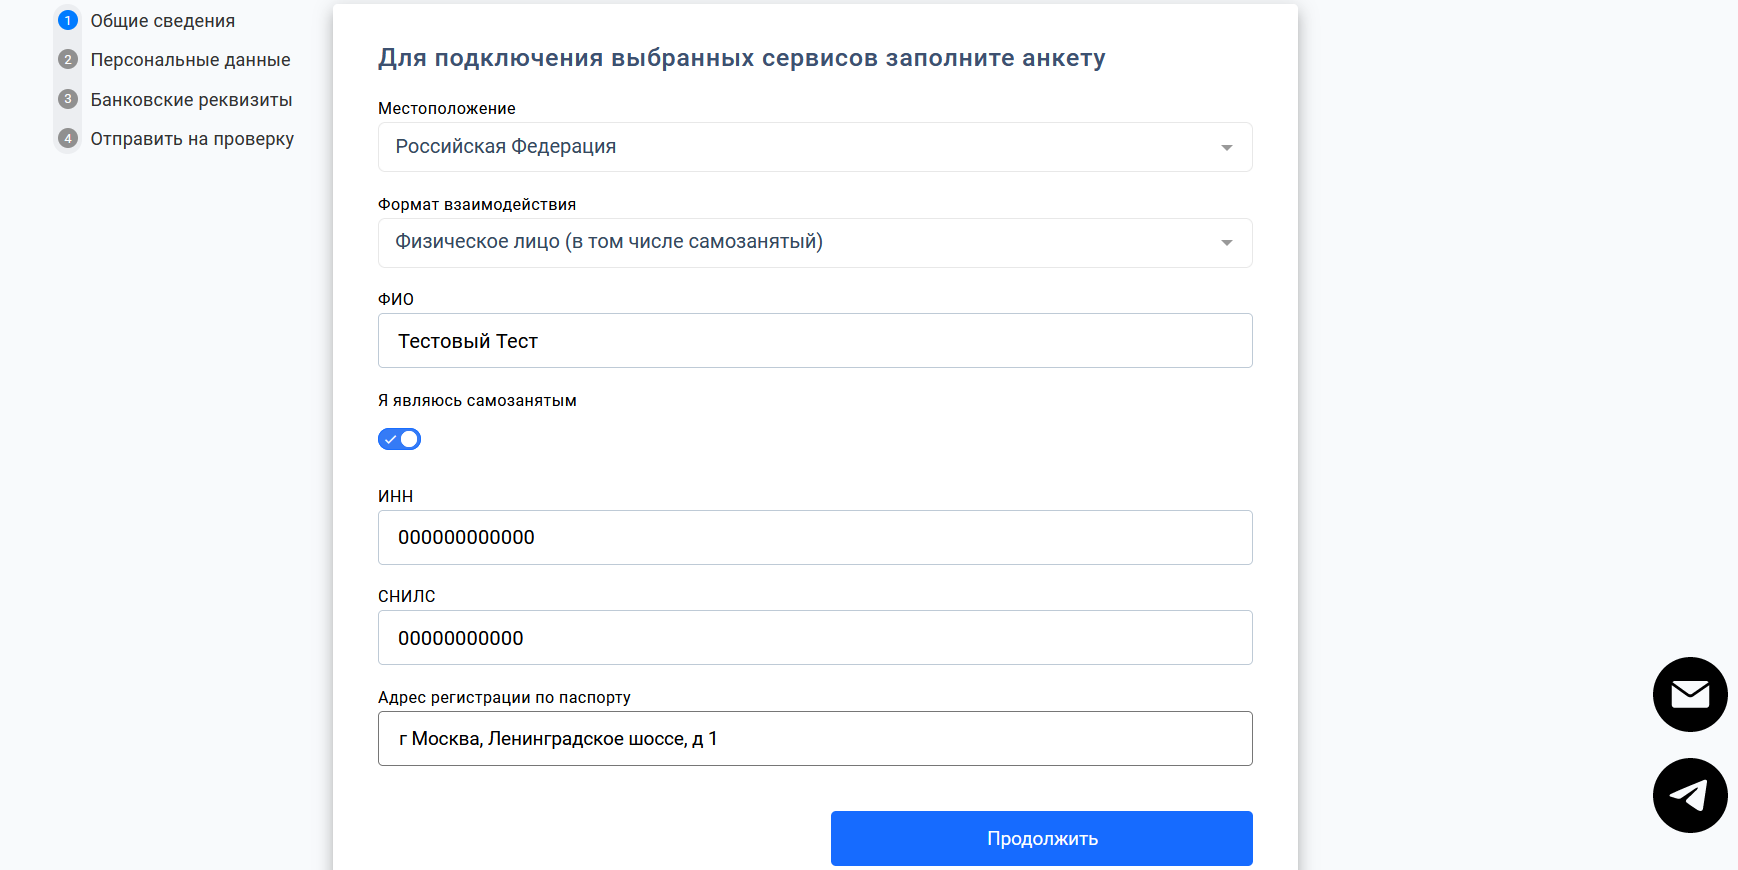The width and height of the screenshot is (1738, 870).
Task: Click the checkmark inside the blue toggle
Action: [x=391, y=438]
